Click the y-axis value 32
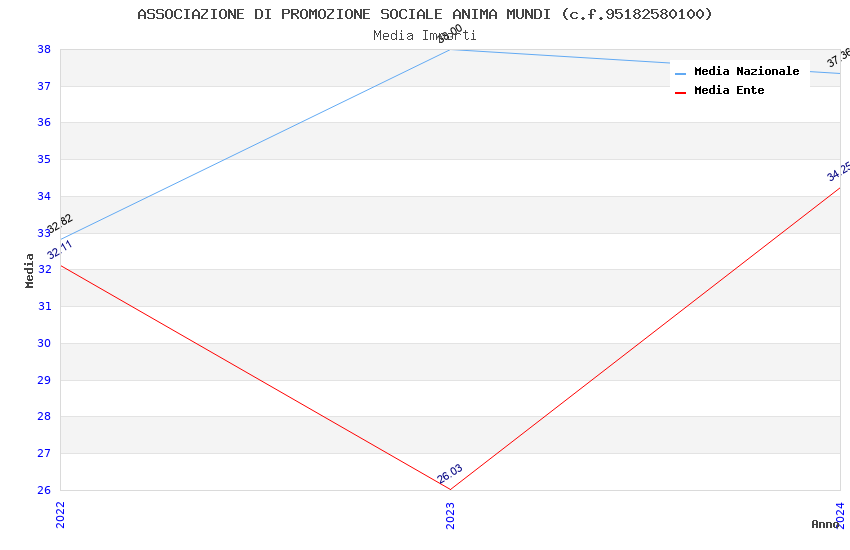 point(44,269)
